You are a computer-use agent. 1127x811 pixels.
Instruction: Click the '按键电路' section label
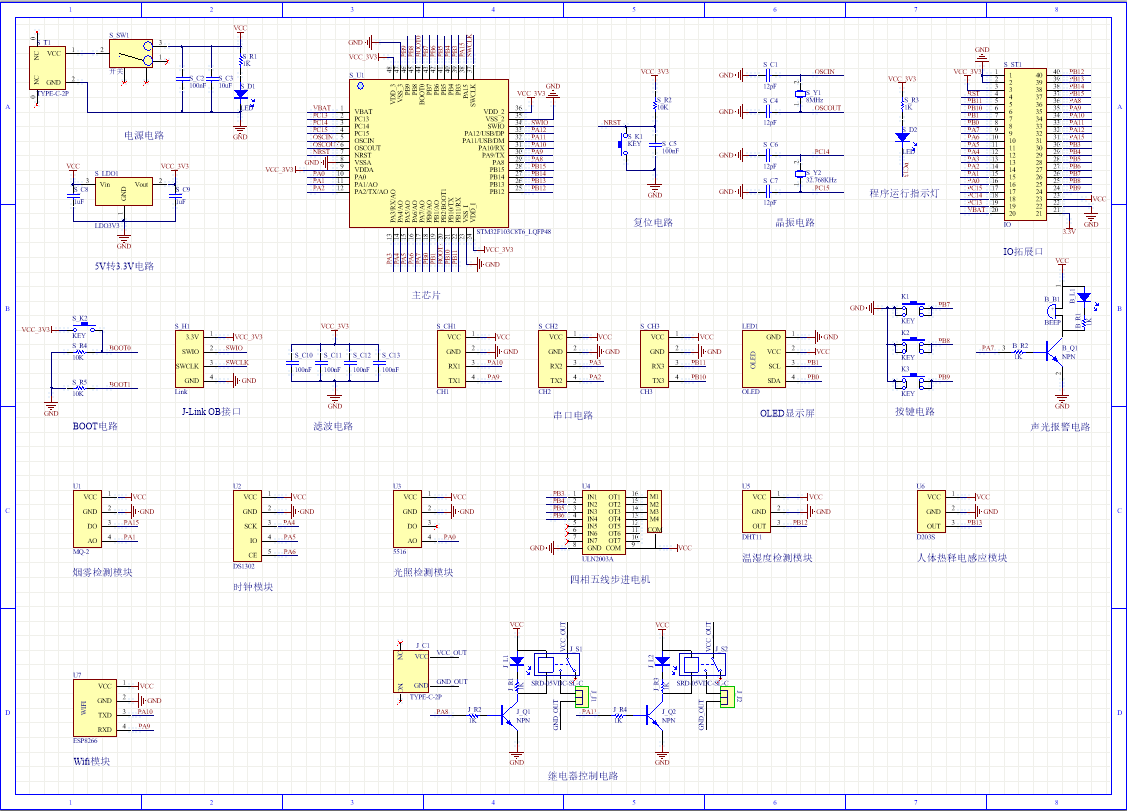click(x=915, y=411)
